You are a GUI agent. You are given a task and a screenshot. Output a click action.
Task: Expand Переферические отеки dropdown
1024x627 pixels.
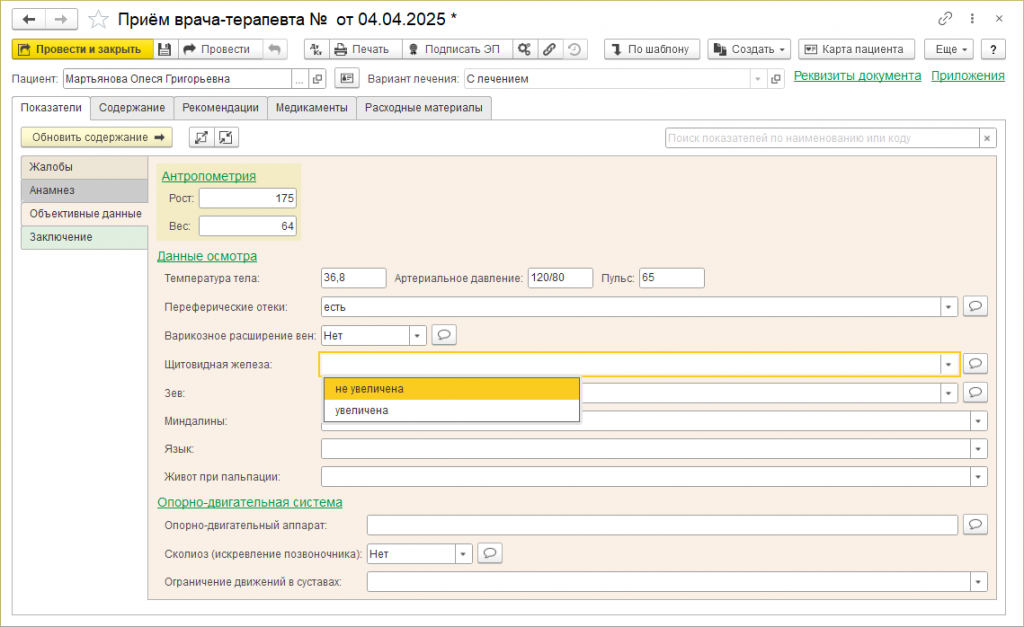click(x=948, y=306)
